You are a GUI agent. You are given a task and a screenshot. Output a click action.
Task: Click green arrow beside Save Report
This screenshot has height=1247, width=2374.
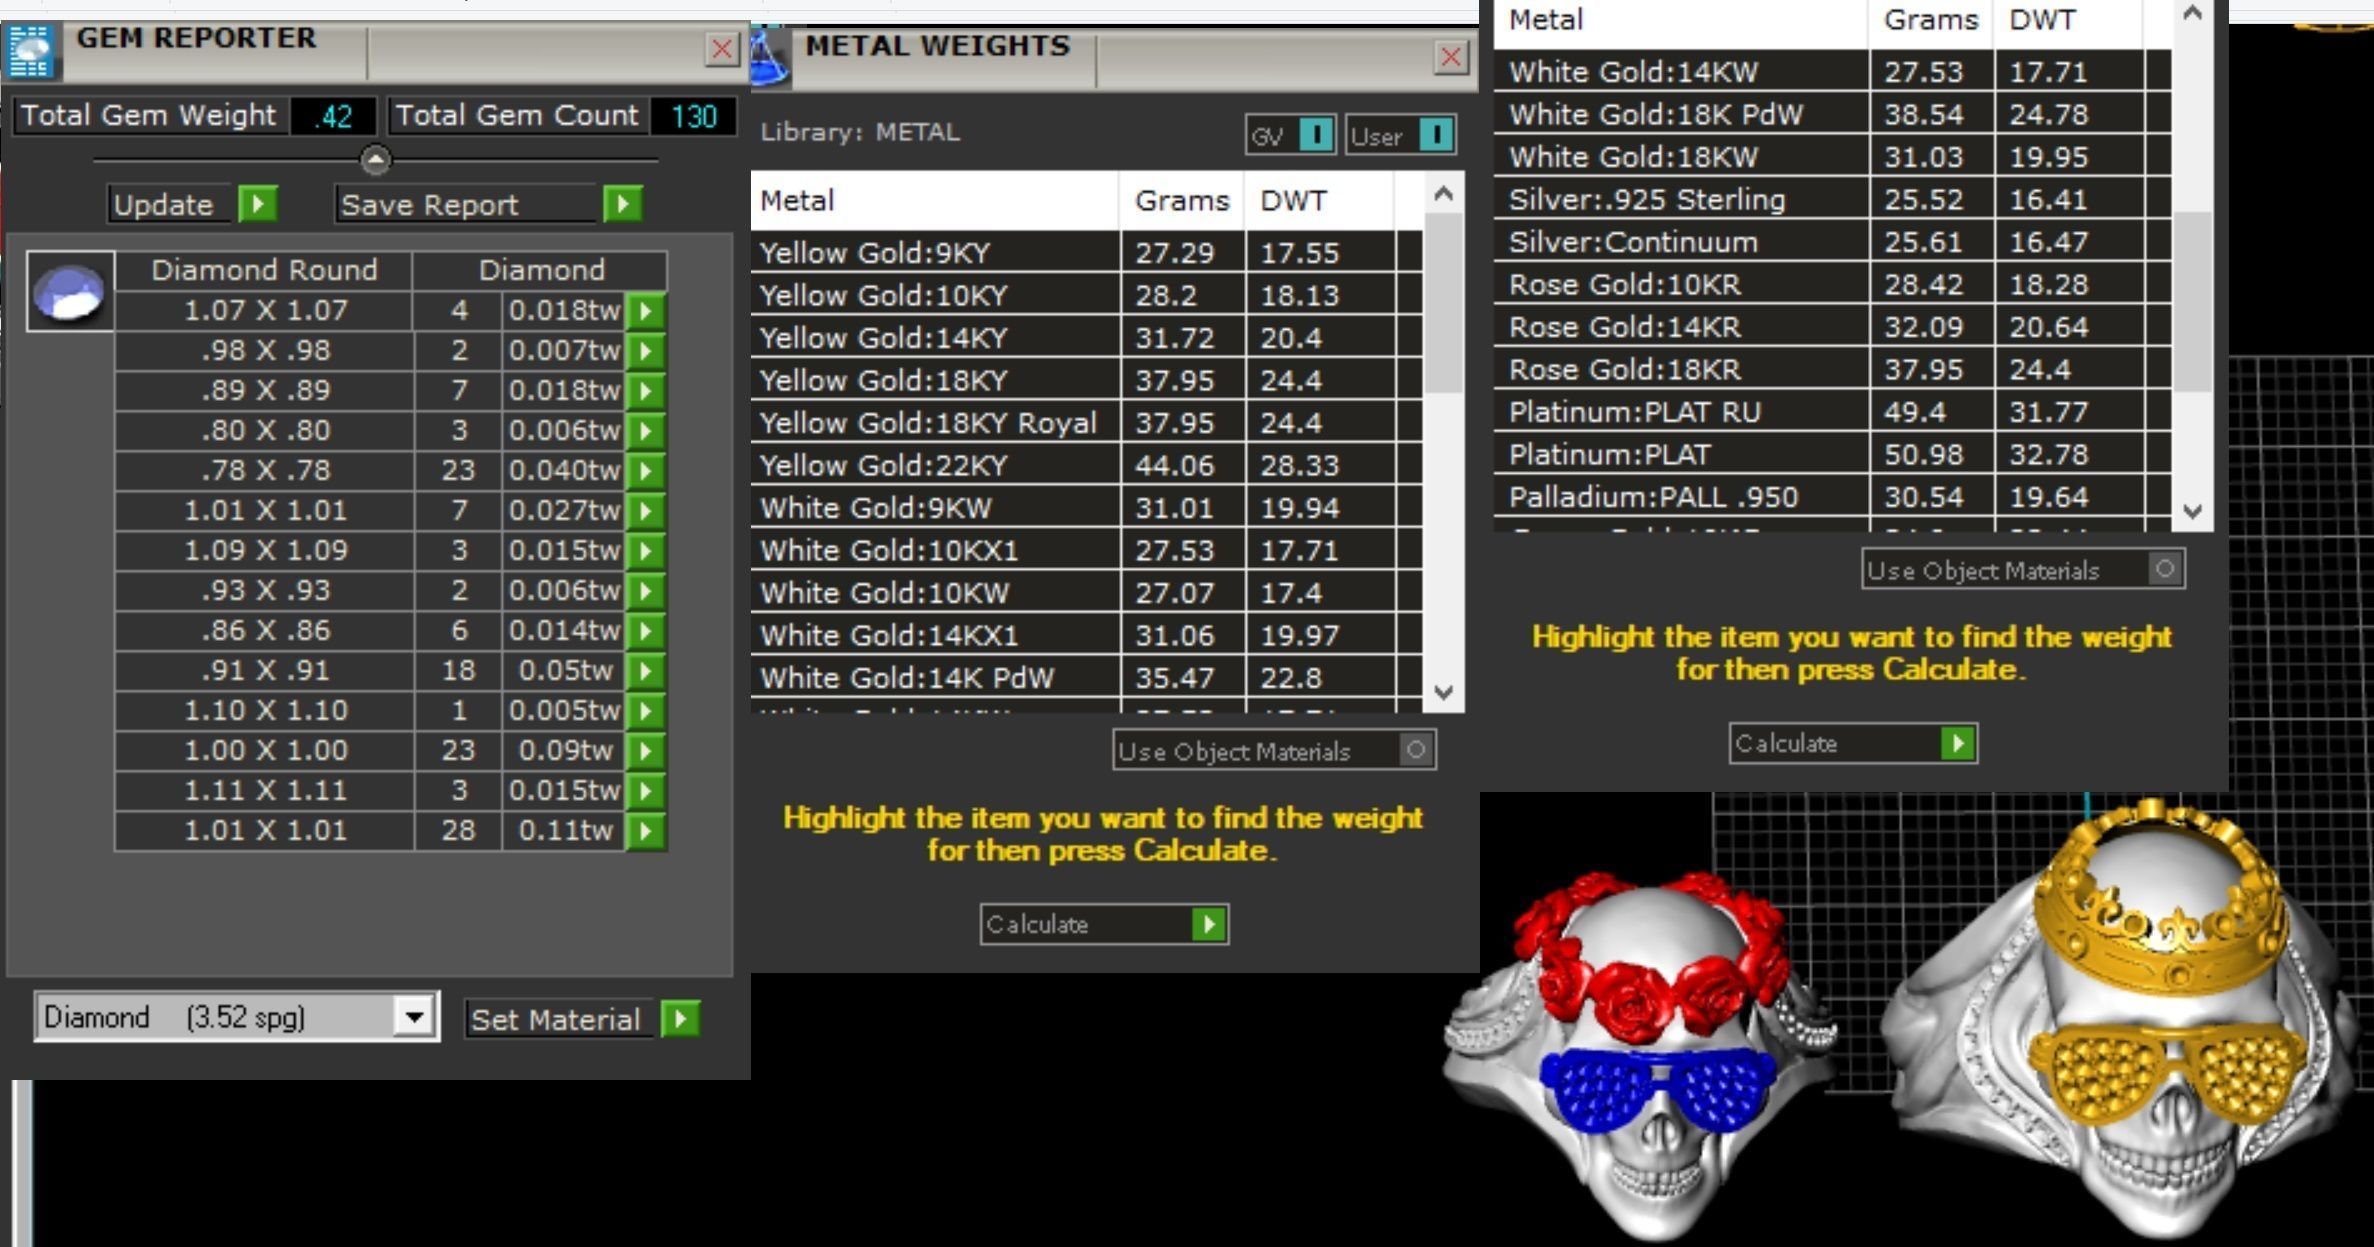tap(622, 205)
